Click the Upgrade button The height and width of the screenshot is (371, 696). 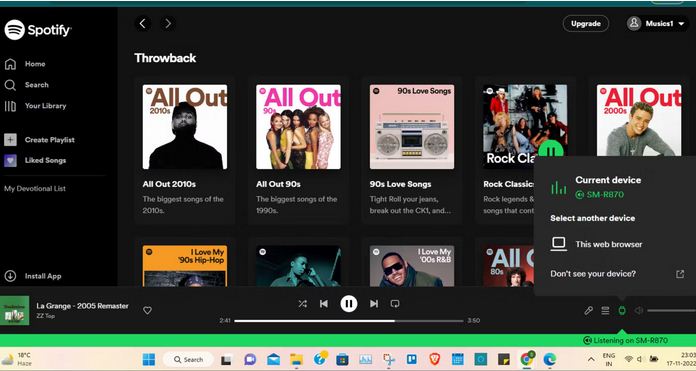[x=585, y=24]
